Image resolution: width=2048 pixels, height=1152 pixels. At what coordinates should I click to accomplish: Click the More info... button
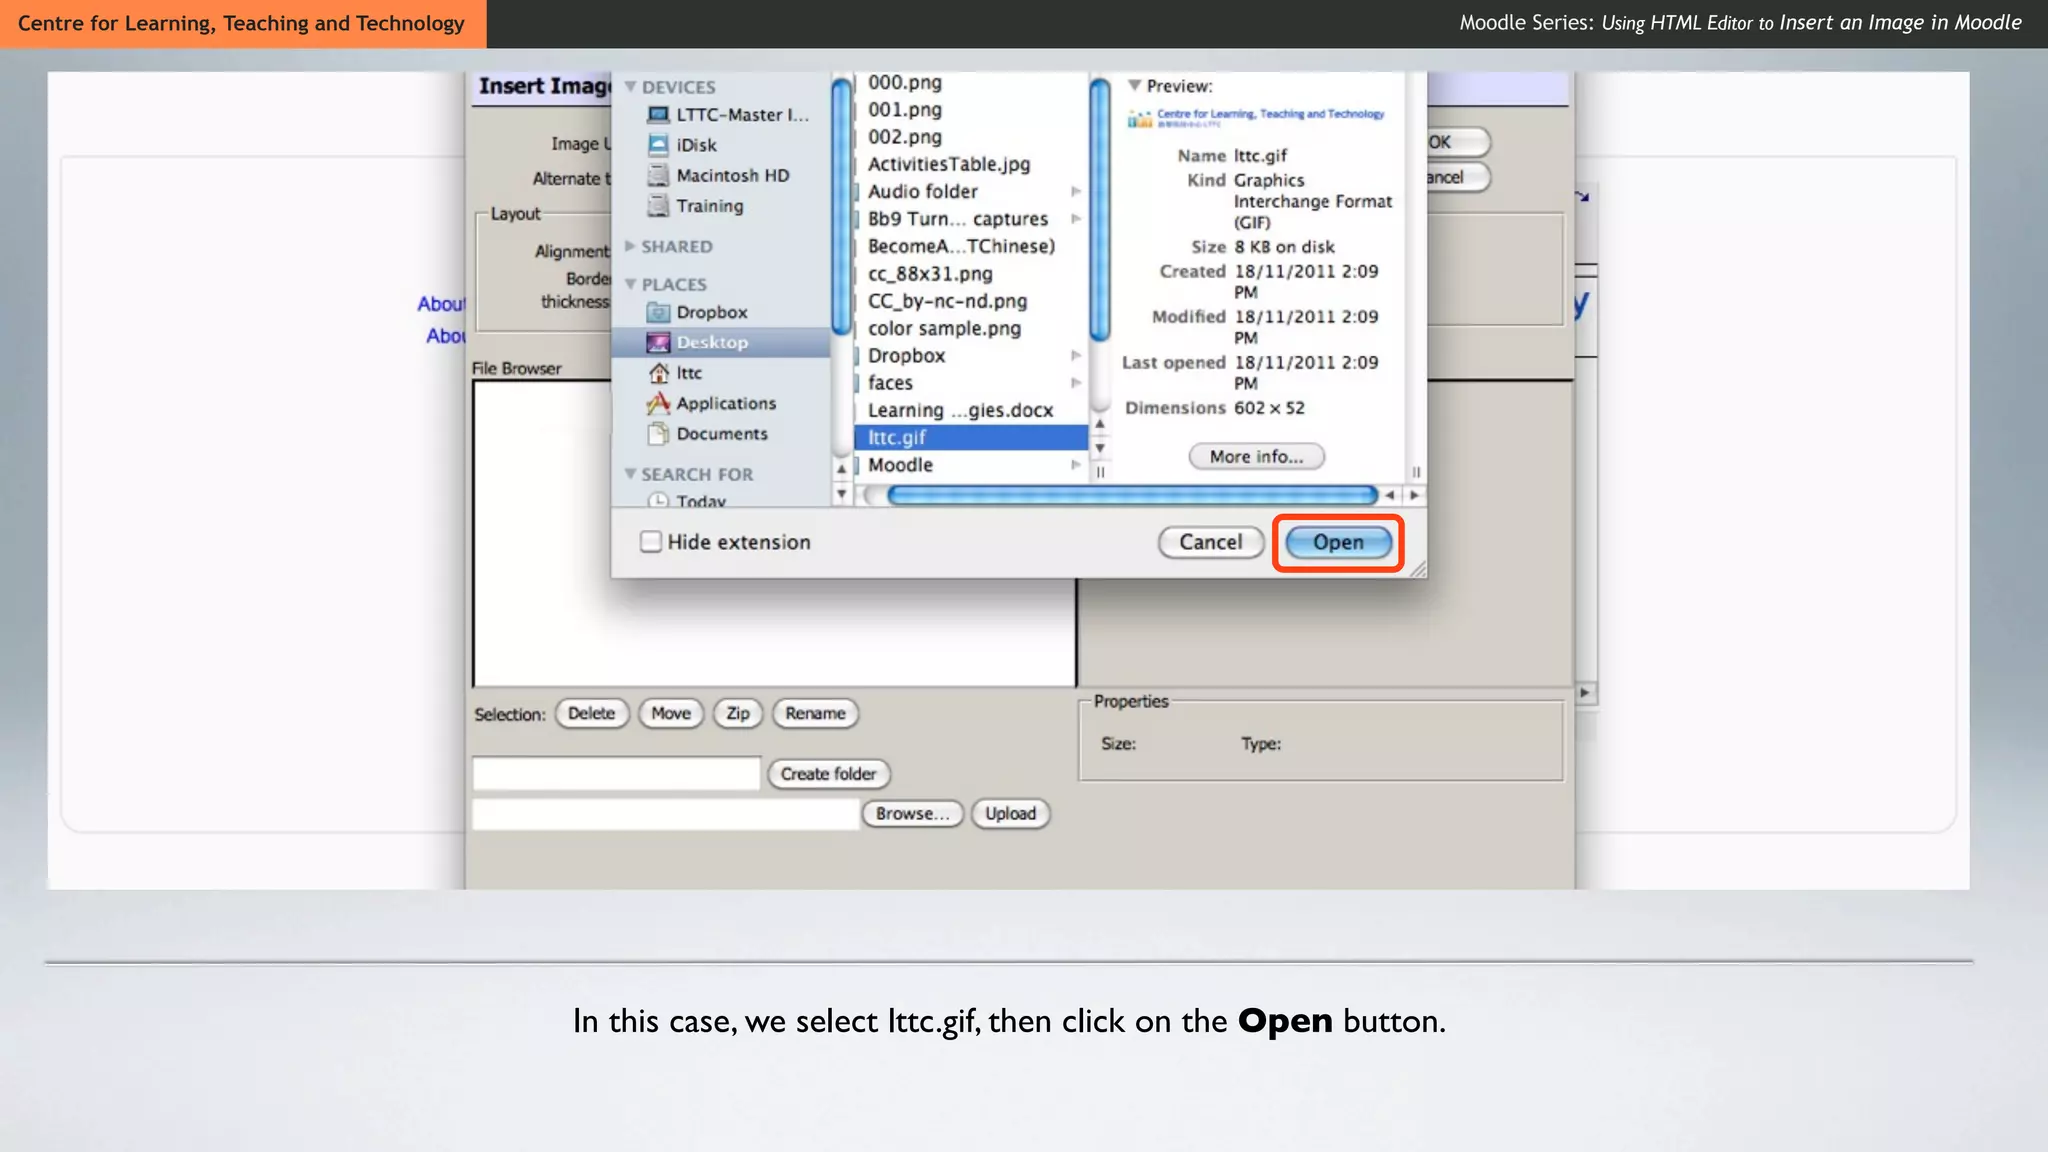pos(1256,456)
